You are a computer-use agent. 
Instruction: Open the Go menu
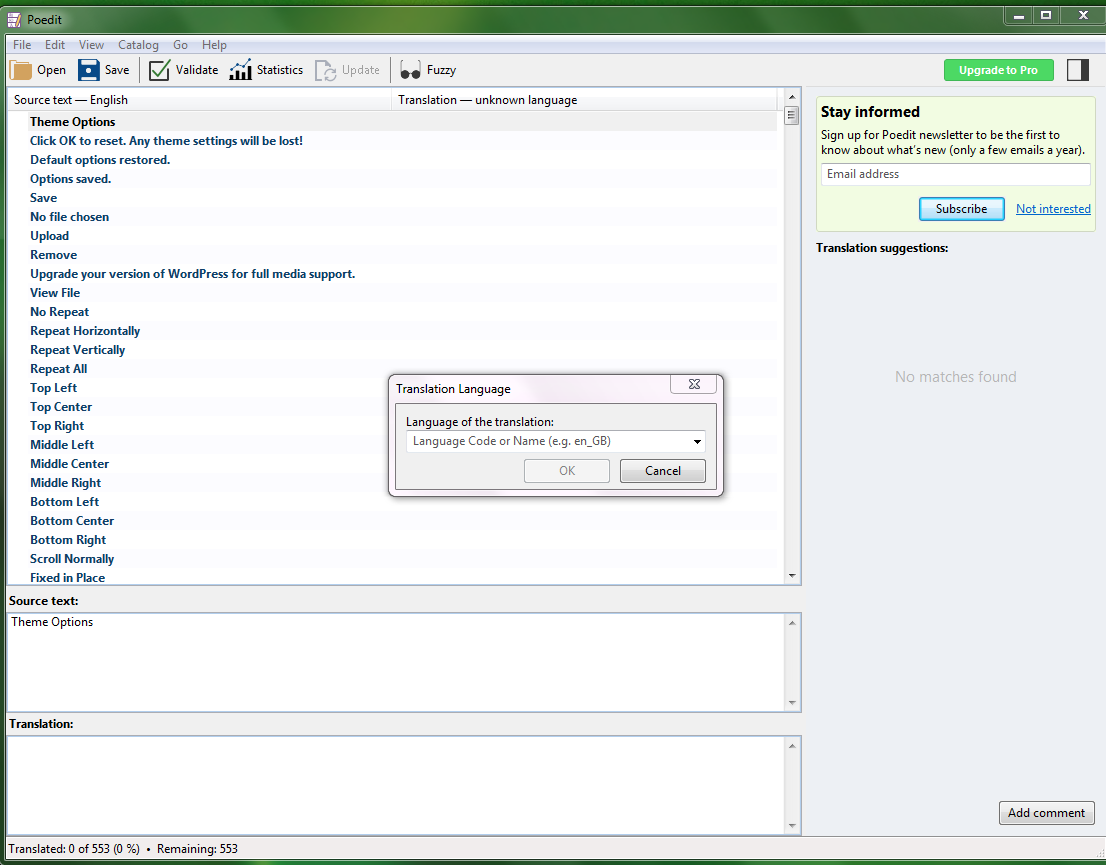click(x=181, y=44)
